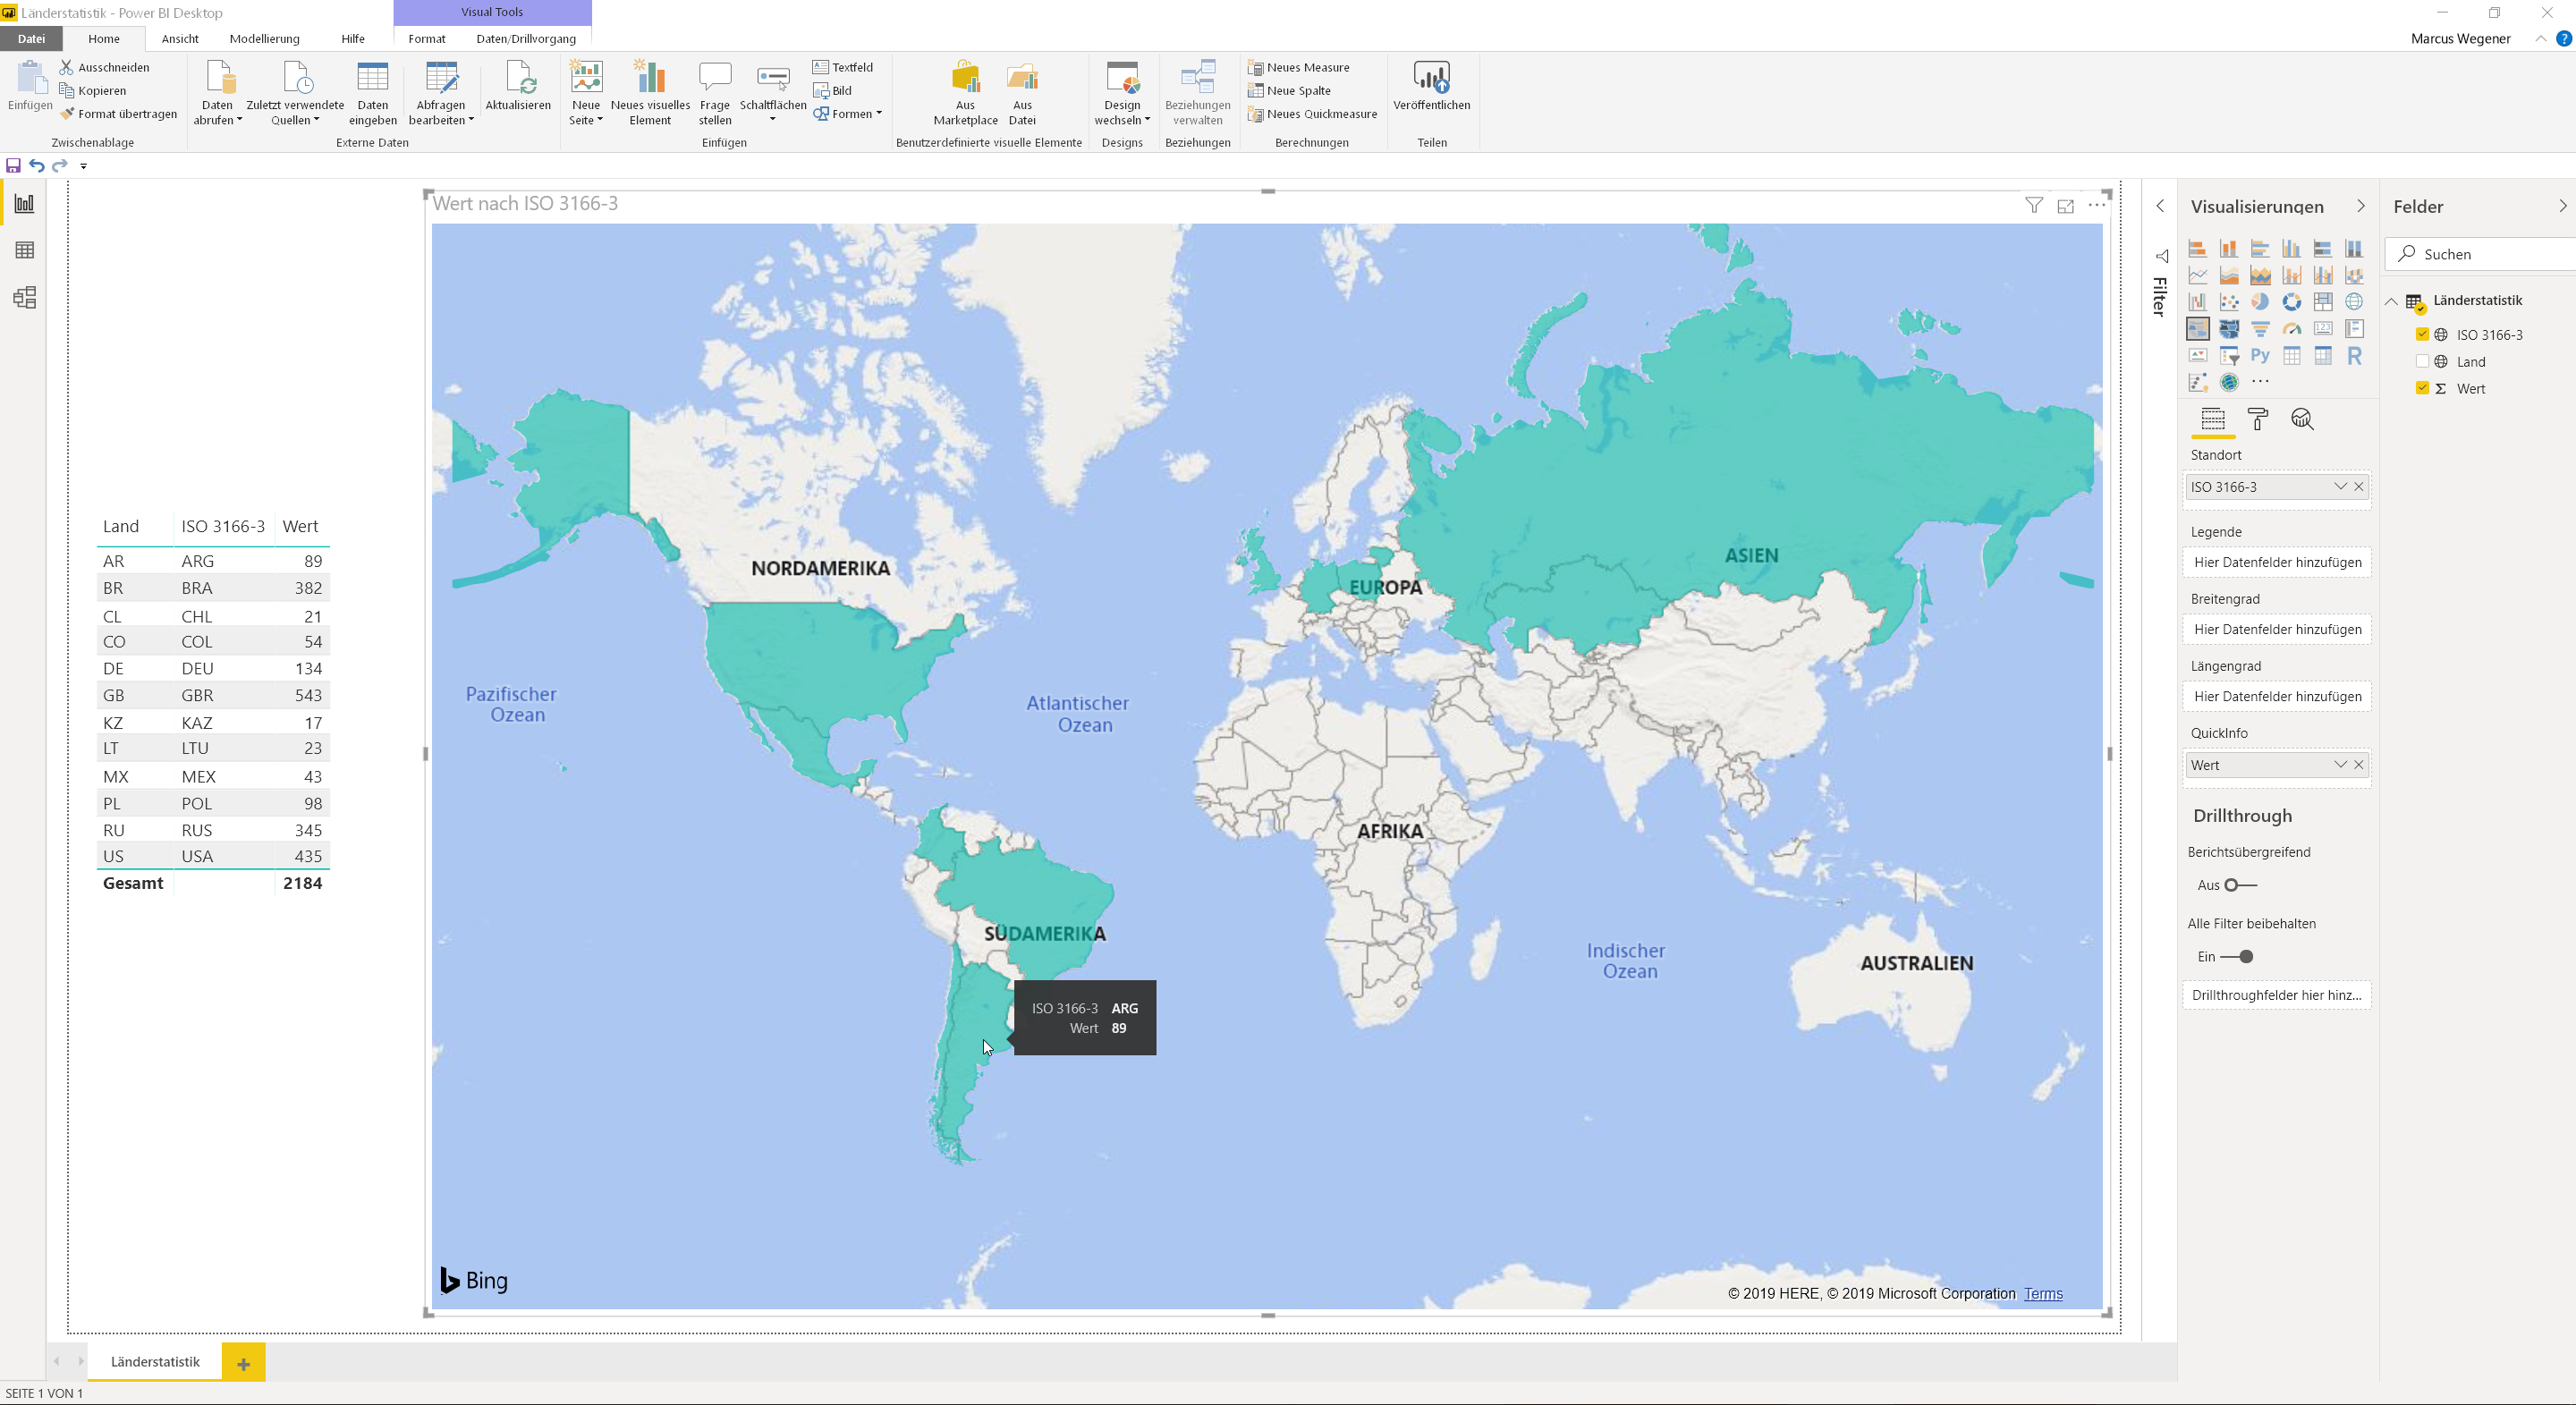2576x1405 pixels.
Task: Toggle the ISO 3166-3 field checkbox
Action: point(2422,334)
